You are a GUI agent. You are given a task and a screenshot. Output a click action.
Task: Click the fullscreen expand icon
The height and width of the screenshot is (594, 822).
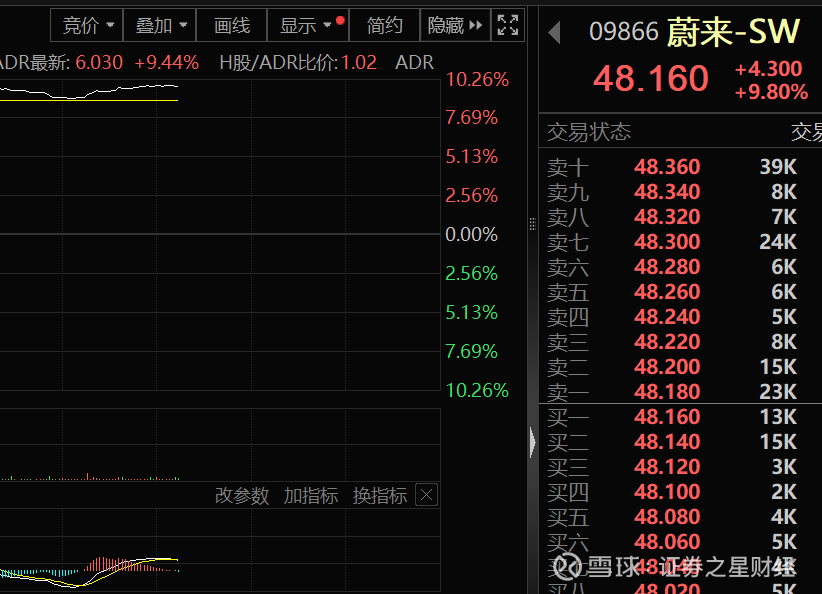(507, 25)
